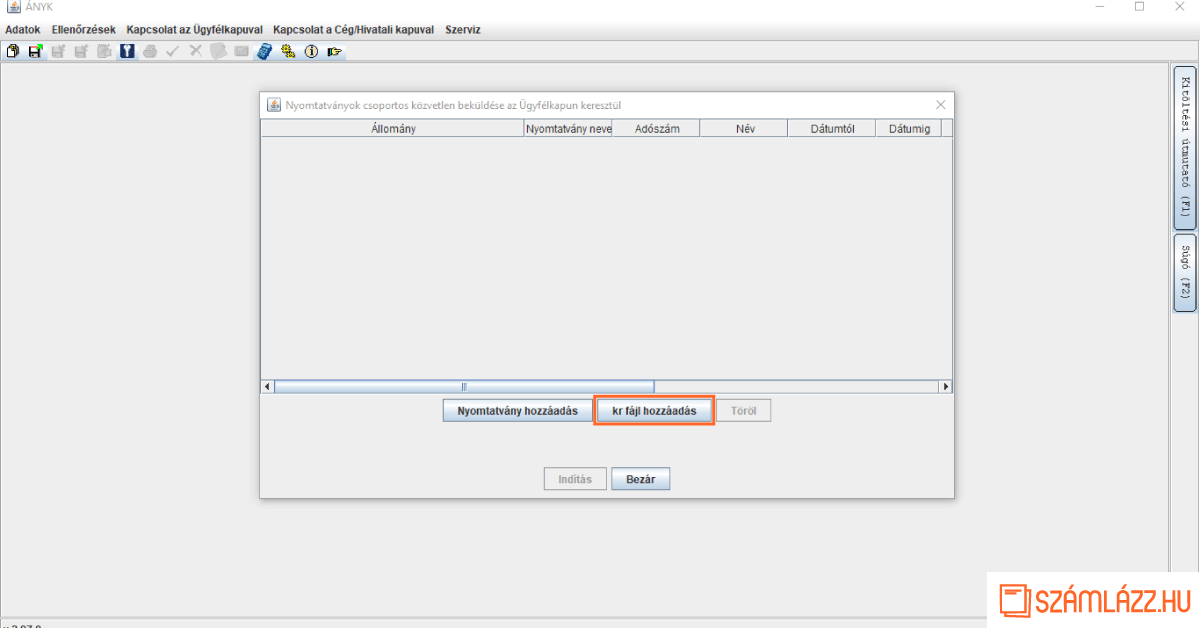The height and width of the screenshot is (628, 1200).
Task: Open the Szerviz menu
Action: click(463, 30)
